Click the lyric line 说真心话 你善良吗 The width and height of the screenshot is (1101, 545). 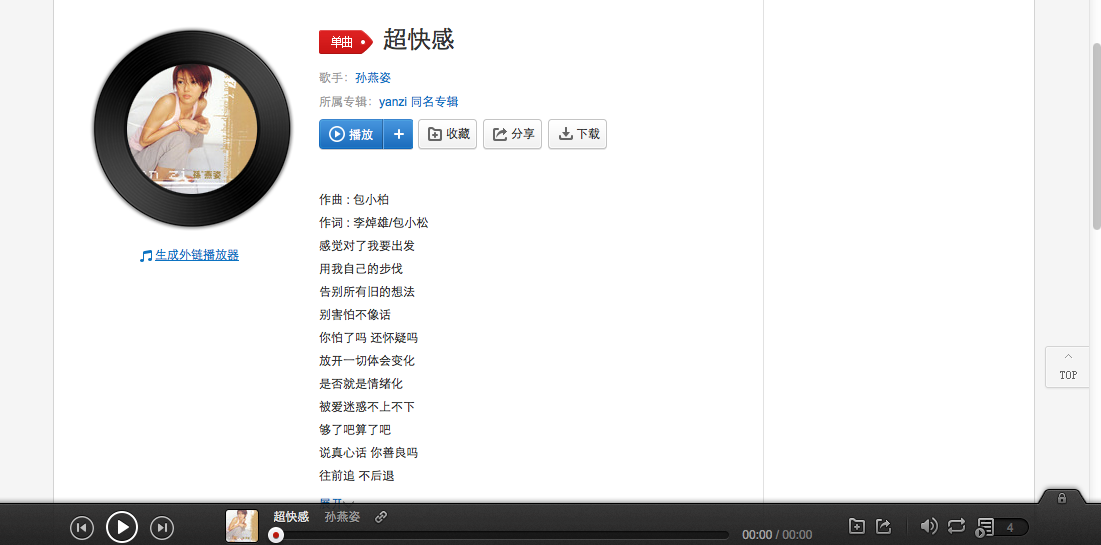tap(368, 453)
